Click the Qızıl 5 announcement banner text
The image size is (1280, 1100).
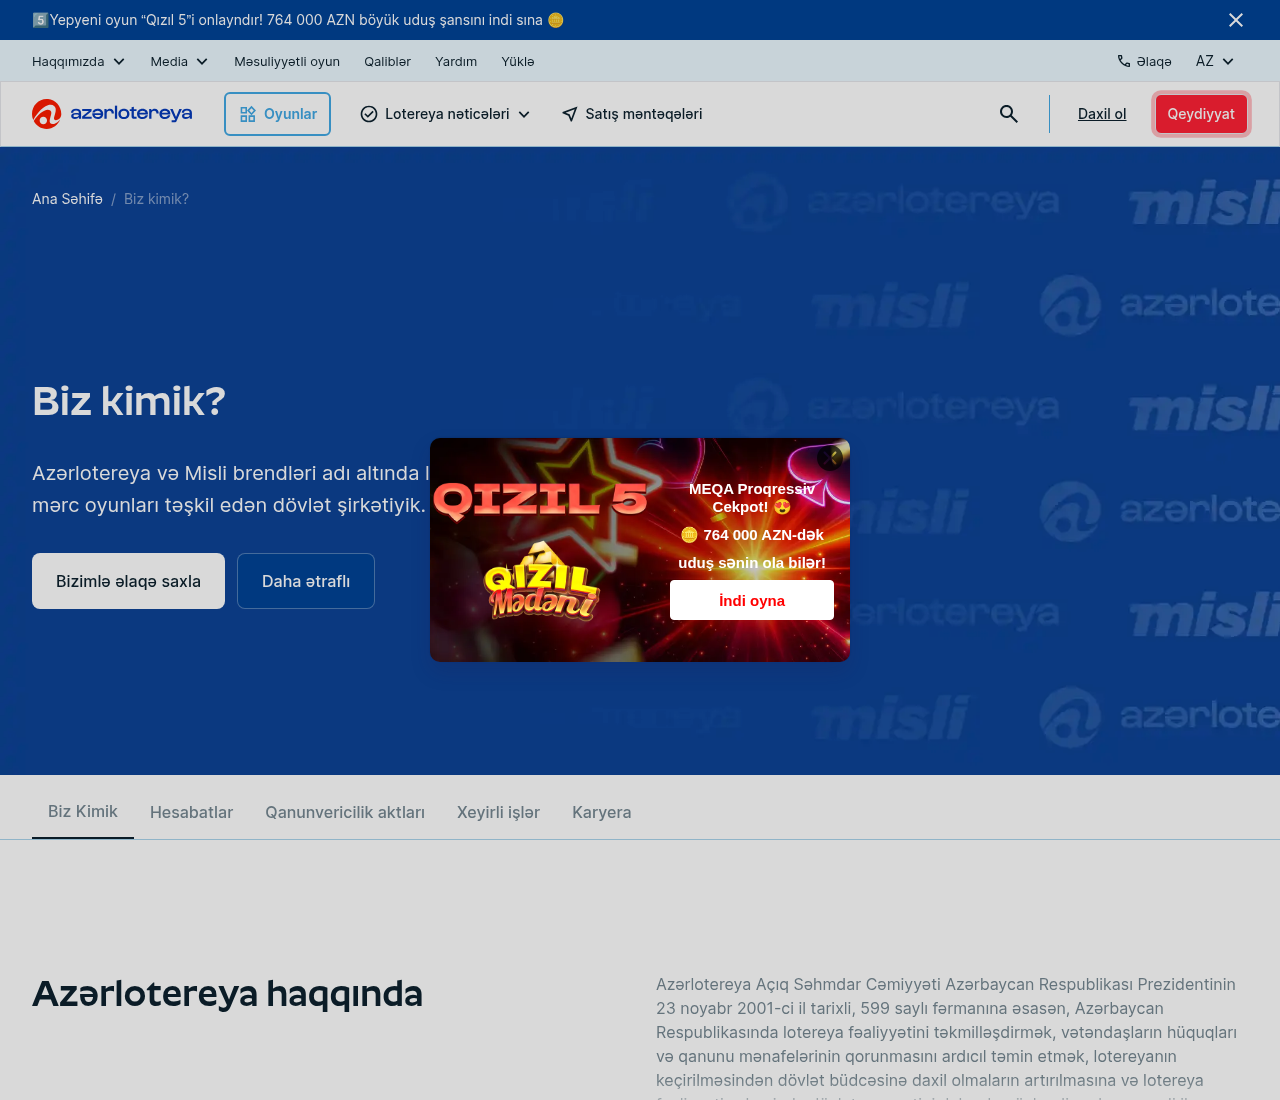point(297,20)
